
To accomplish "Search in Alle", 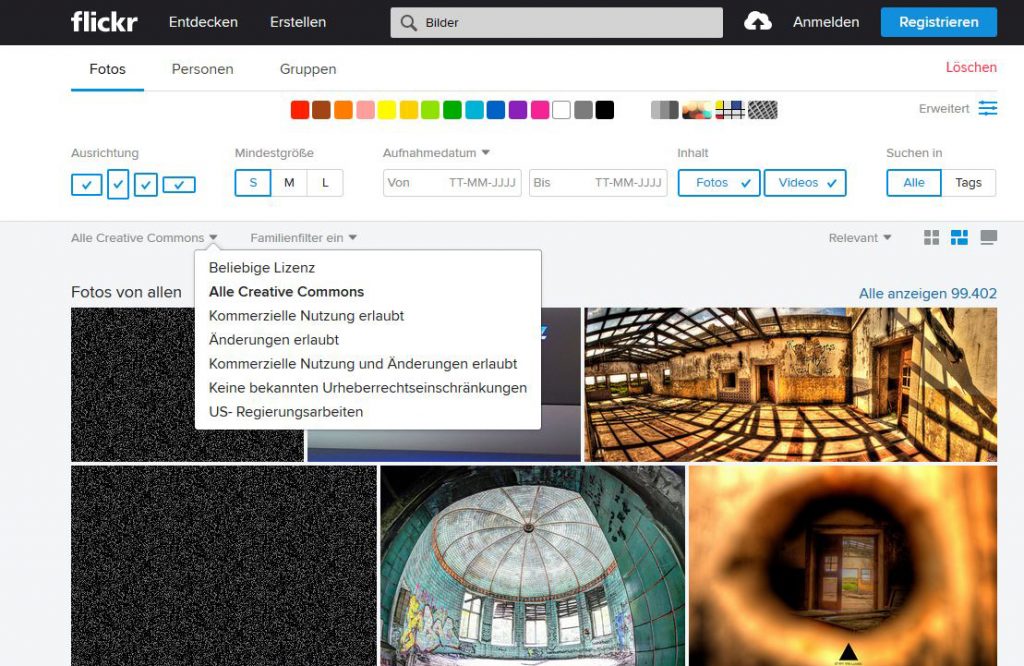I will coord(914,183).
